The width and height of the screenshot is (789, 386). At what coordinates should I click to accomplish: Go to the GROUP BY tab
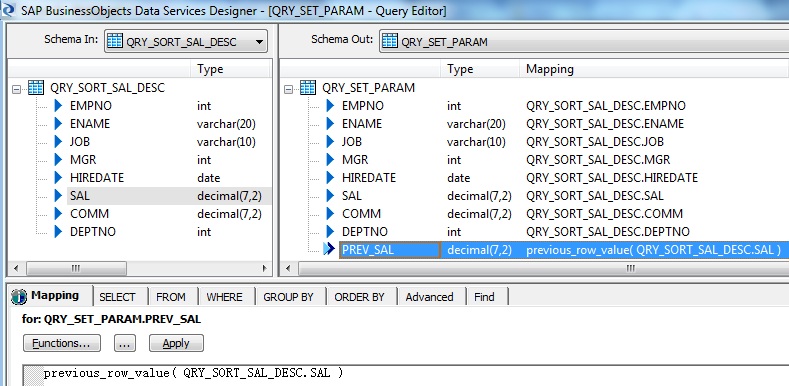tap(288, 297)
